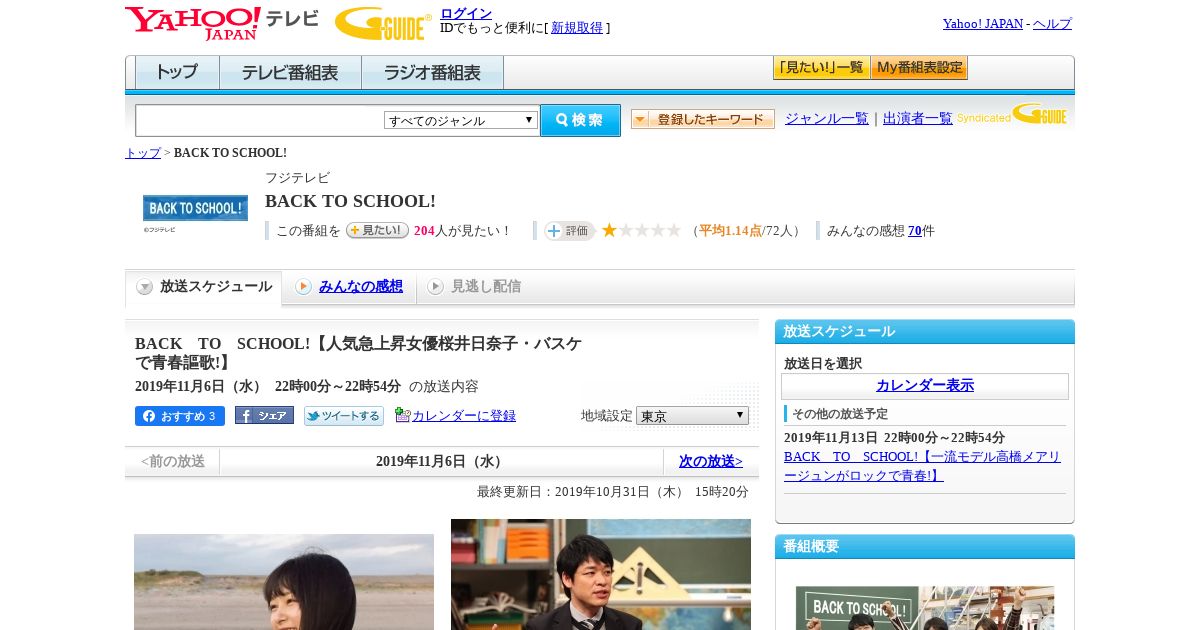
Task: Click the 番組概要 BACK TO SCHOOL! image
Action: [925, 608]
